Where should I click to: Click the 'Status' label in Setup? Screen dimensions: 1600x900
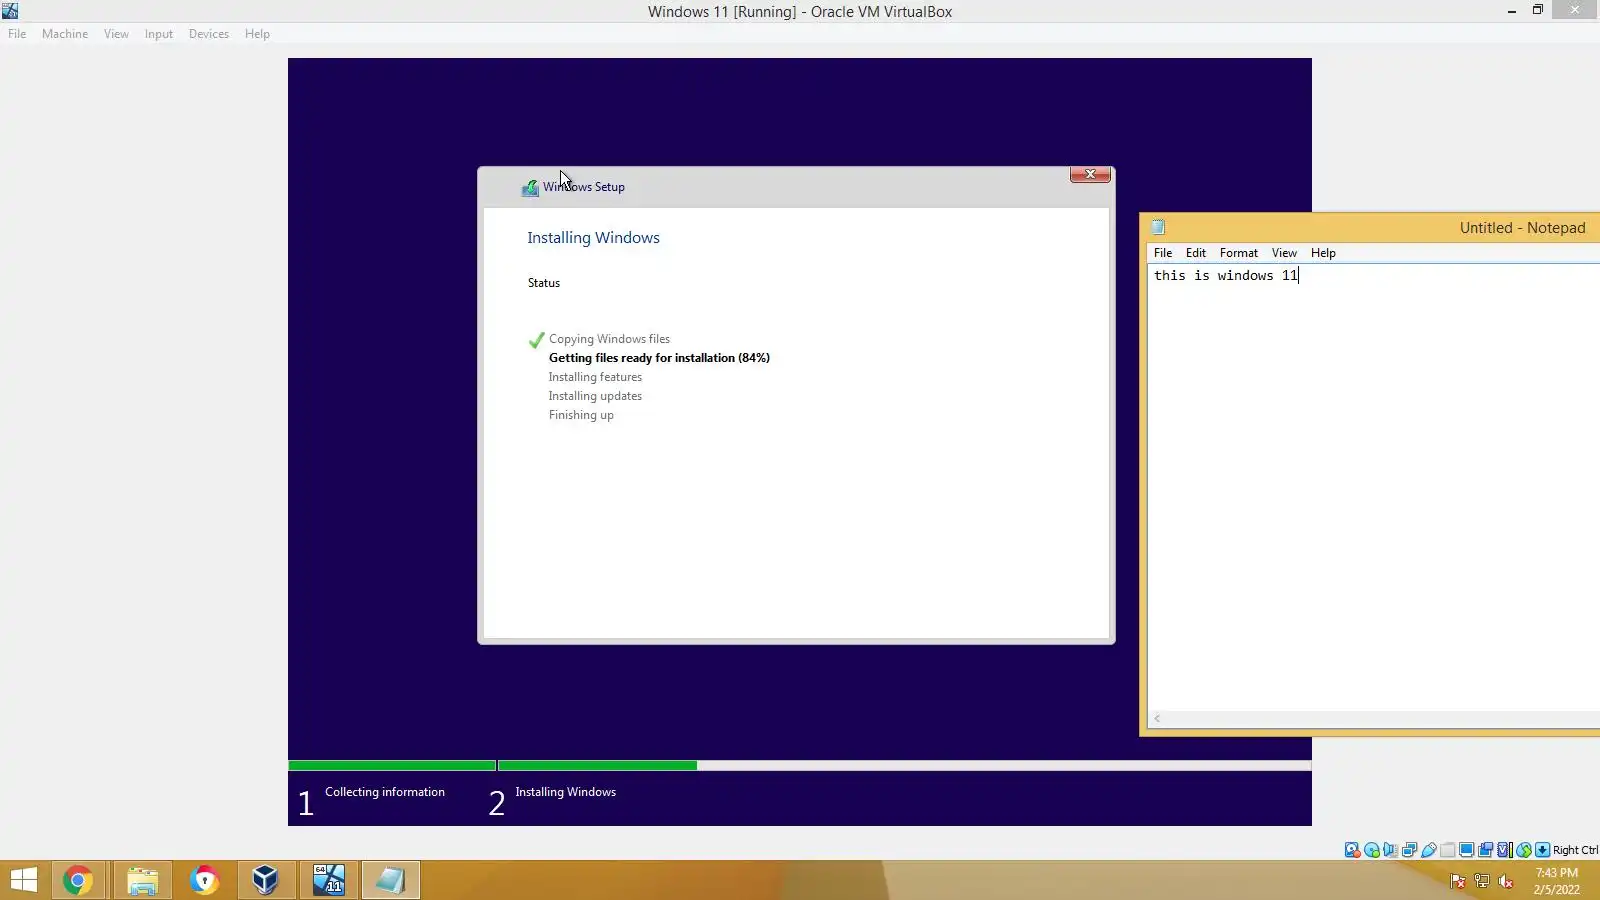pos(544,283)
